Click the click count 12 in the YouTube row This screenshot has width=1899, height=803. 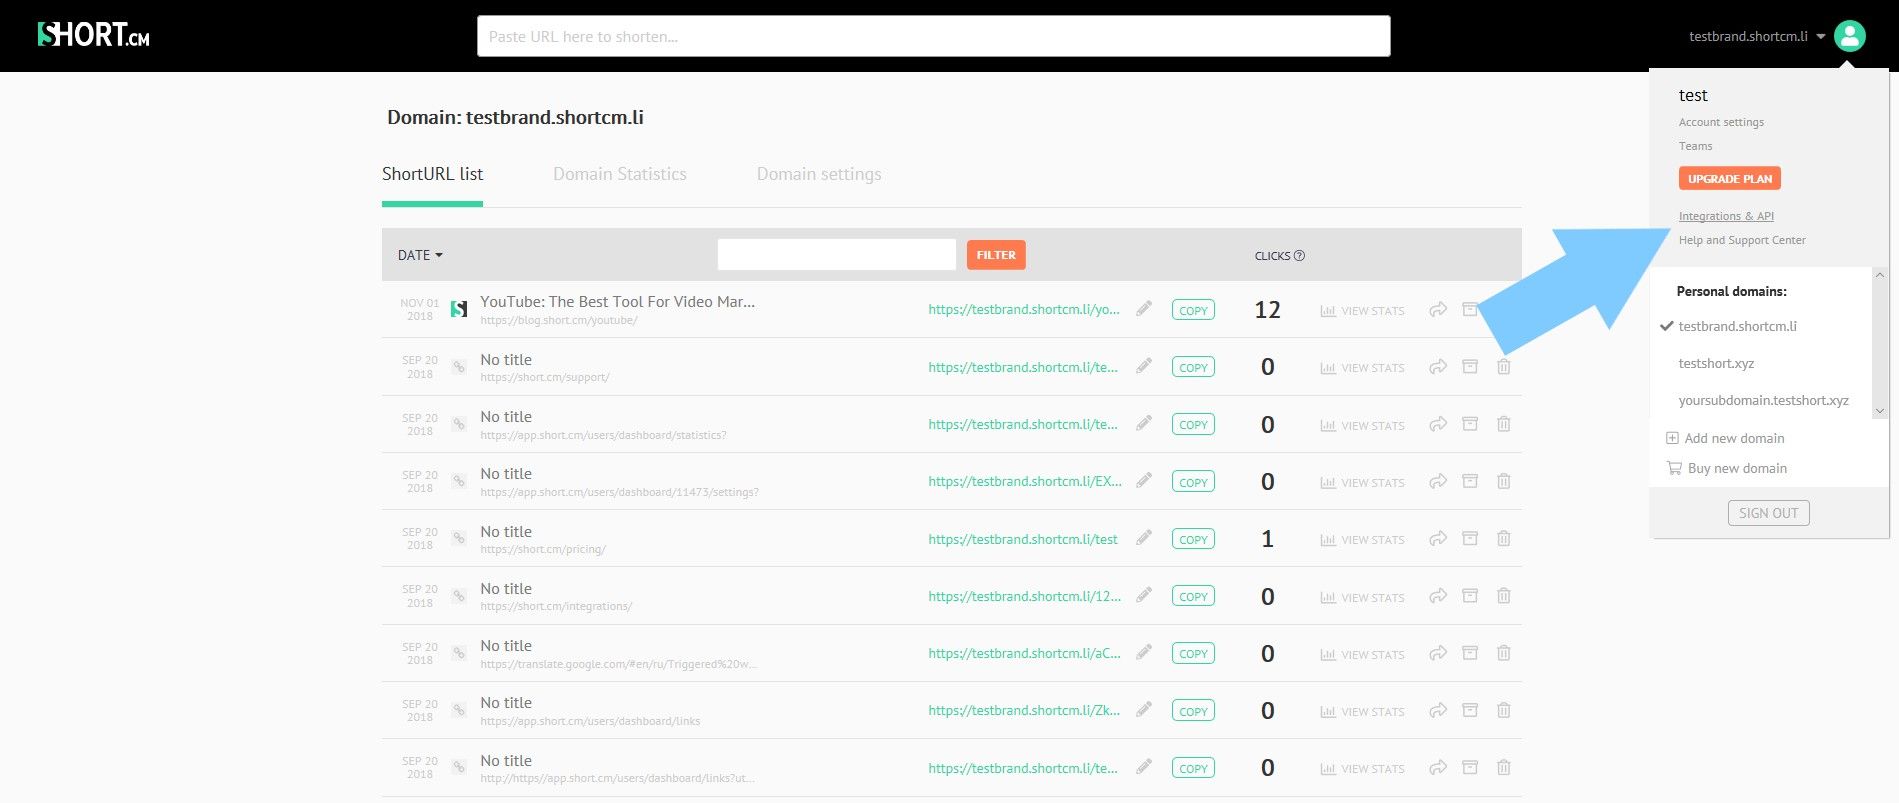tap(1267, 310)
